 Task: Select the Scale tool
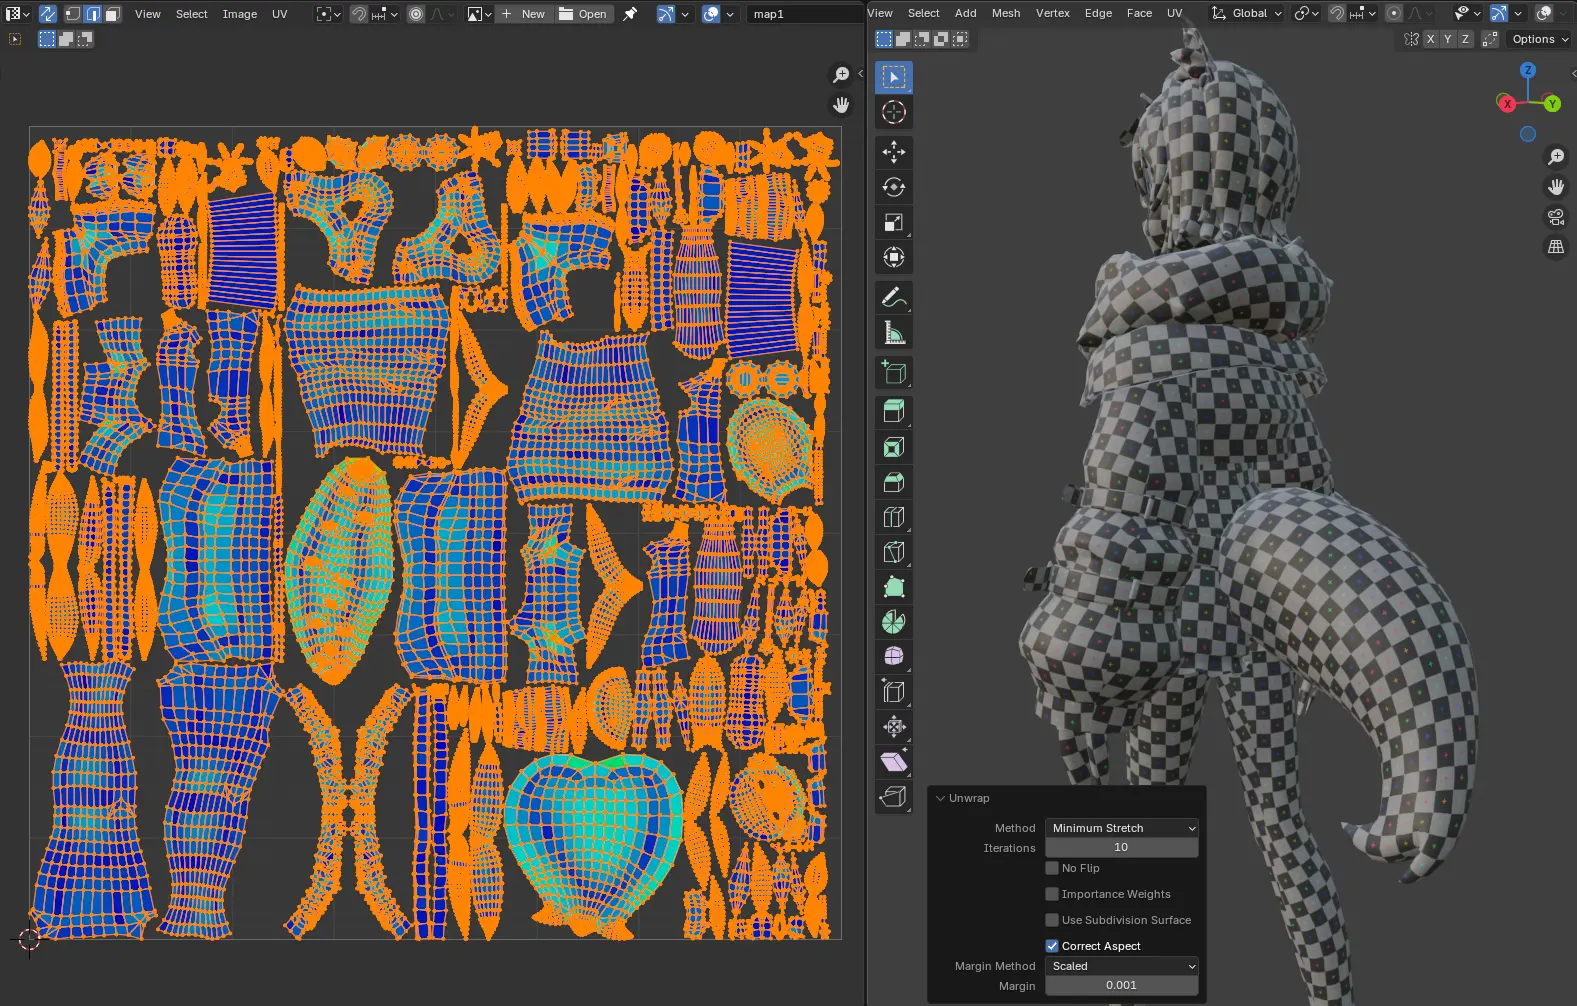coord(894,222)
